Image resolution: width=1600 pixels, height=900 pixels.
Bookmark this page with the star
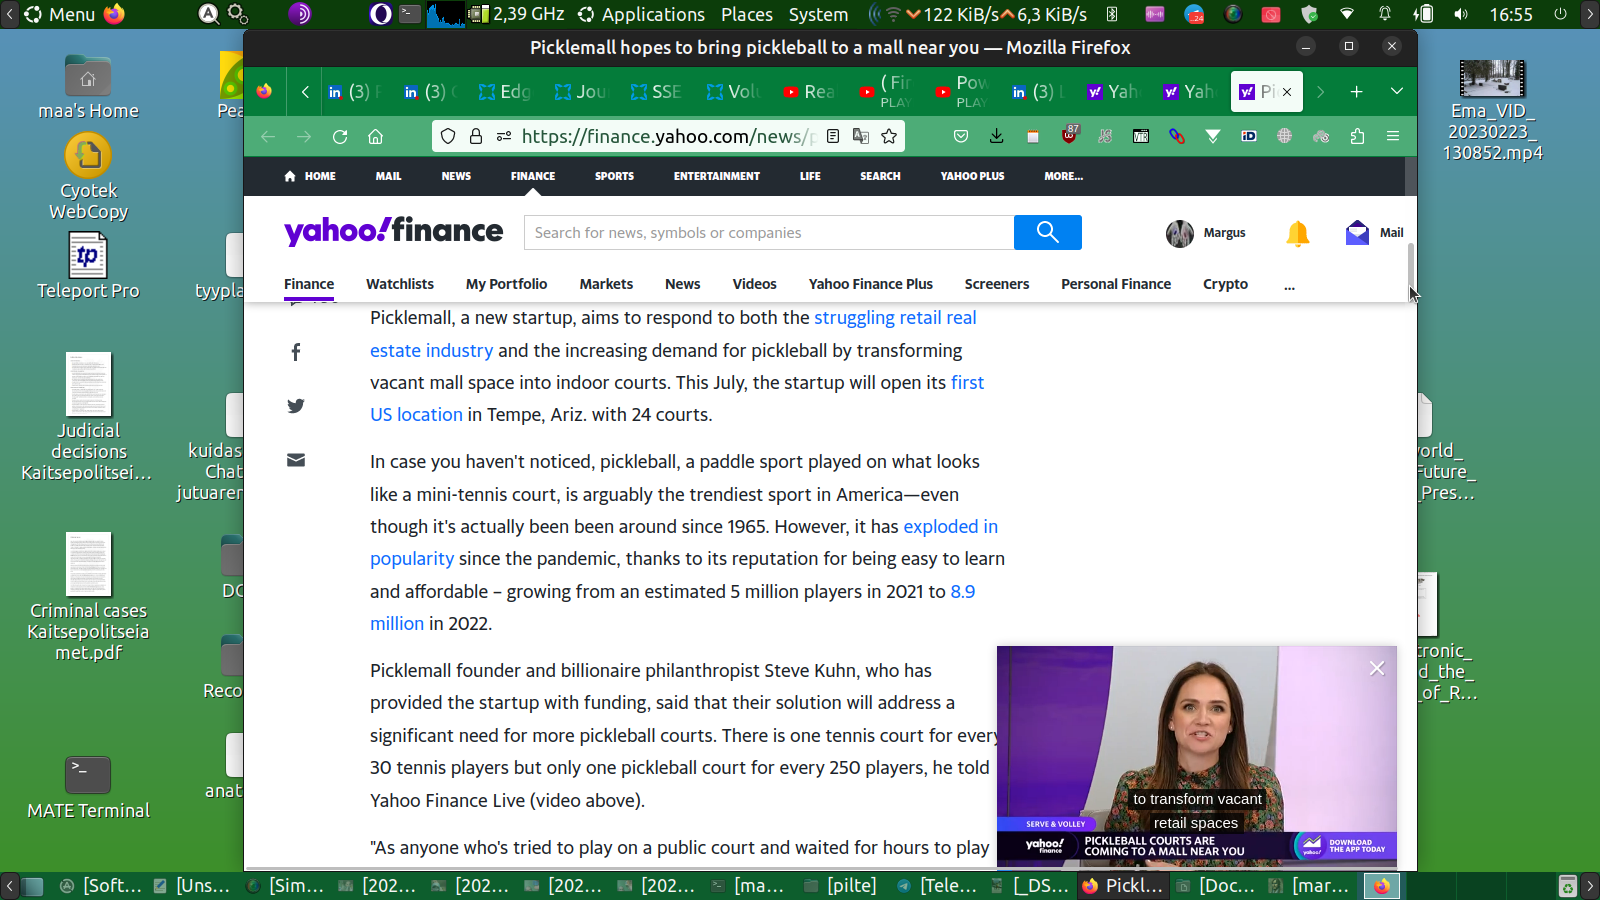pyautogui.click(x=889, y=136)
